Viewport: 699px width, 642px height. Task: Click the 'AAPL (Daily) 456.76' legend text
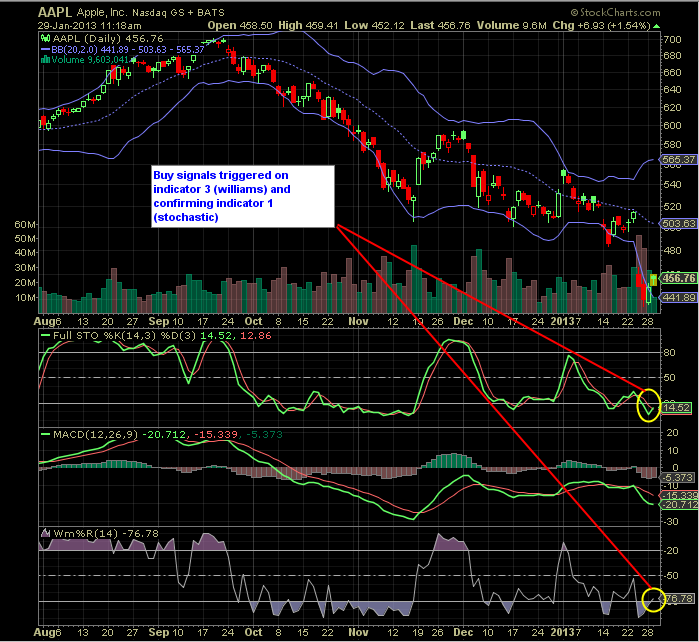[x=108, y=39]
